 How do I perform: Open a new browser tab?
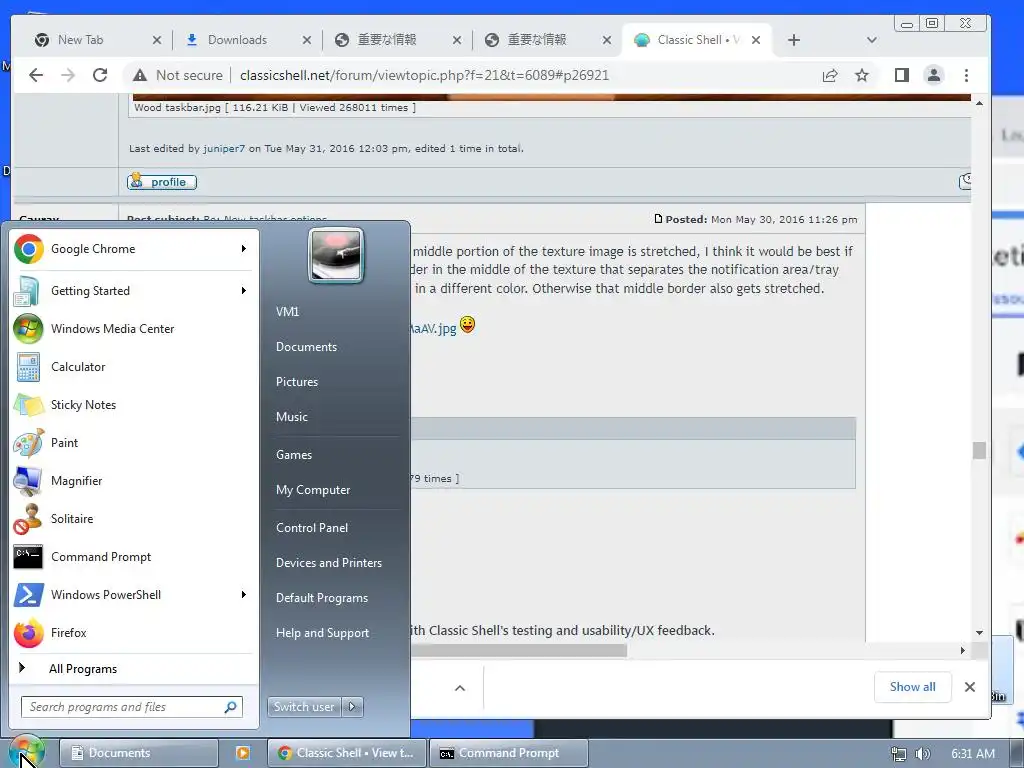(x=793, y=40)
